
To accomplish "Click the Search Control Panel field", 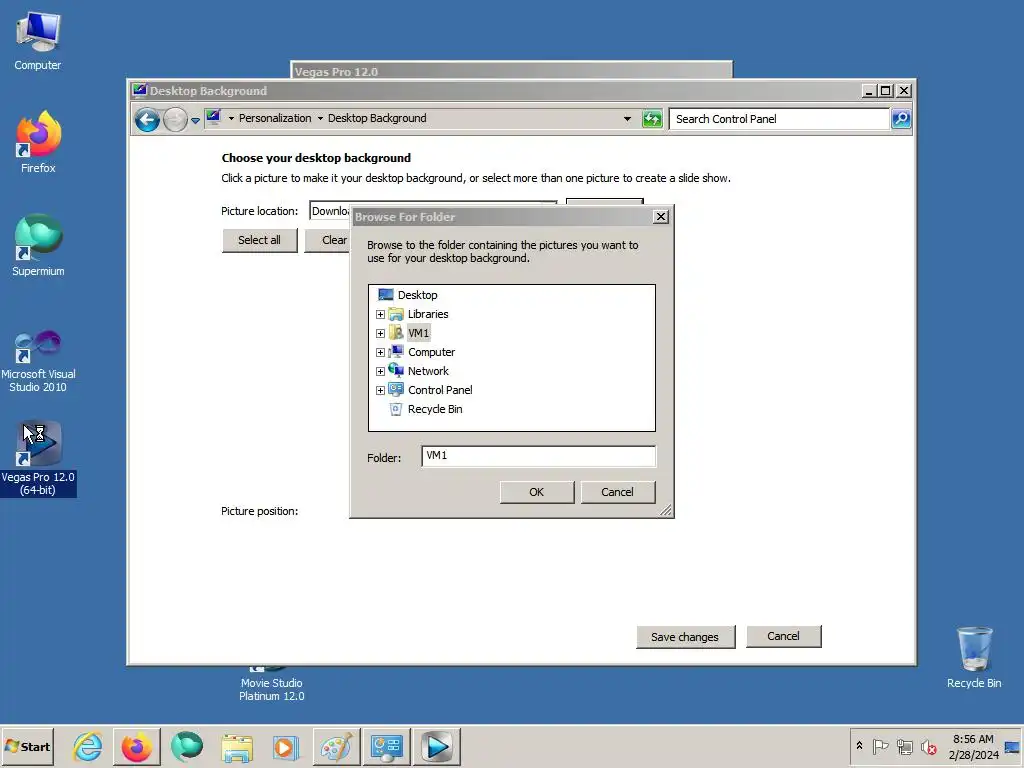I will point(779,119).
